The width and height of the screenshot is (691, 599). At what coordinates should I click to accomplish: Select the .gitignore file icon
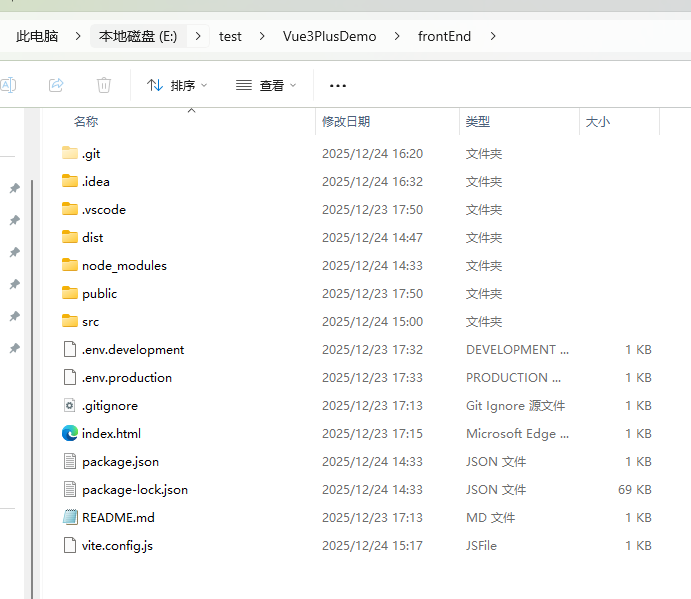[70, 405]
